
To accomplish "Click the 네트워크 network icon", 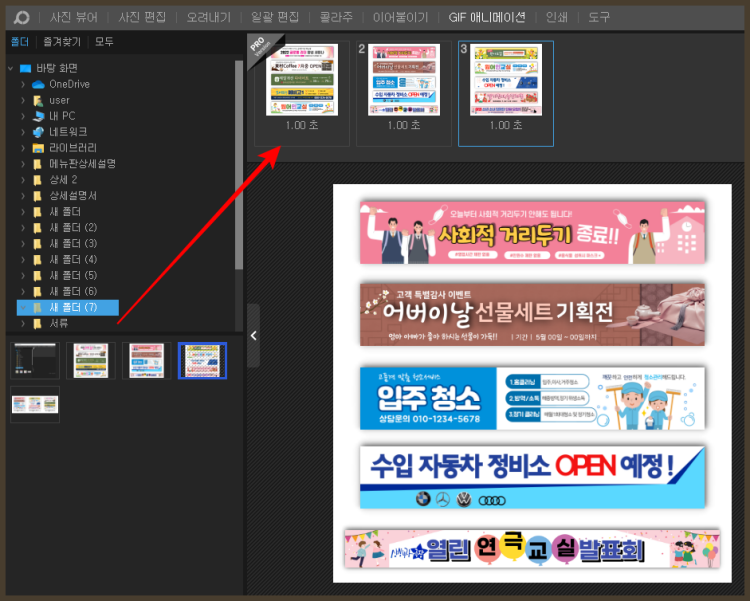I will click(38, 132).
